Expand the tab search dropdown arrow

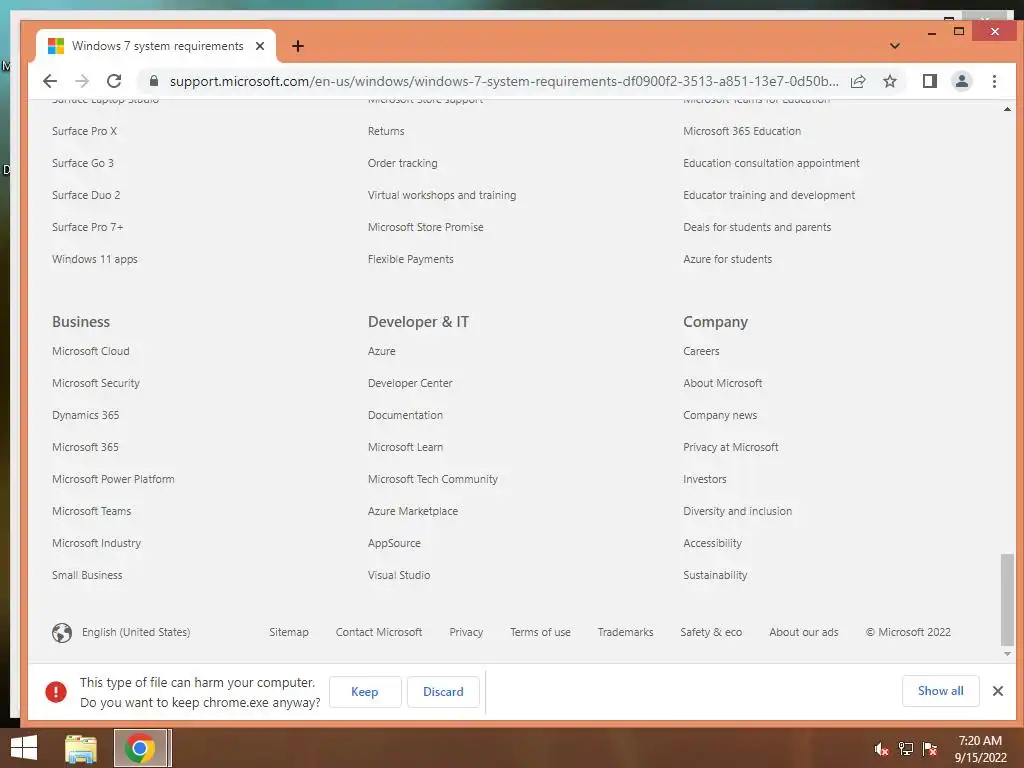(895, 46)
